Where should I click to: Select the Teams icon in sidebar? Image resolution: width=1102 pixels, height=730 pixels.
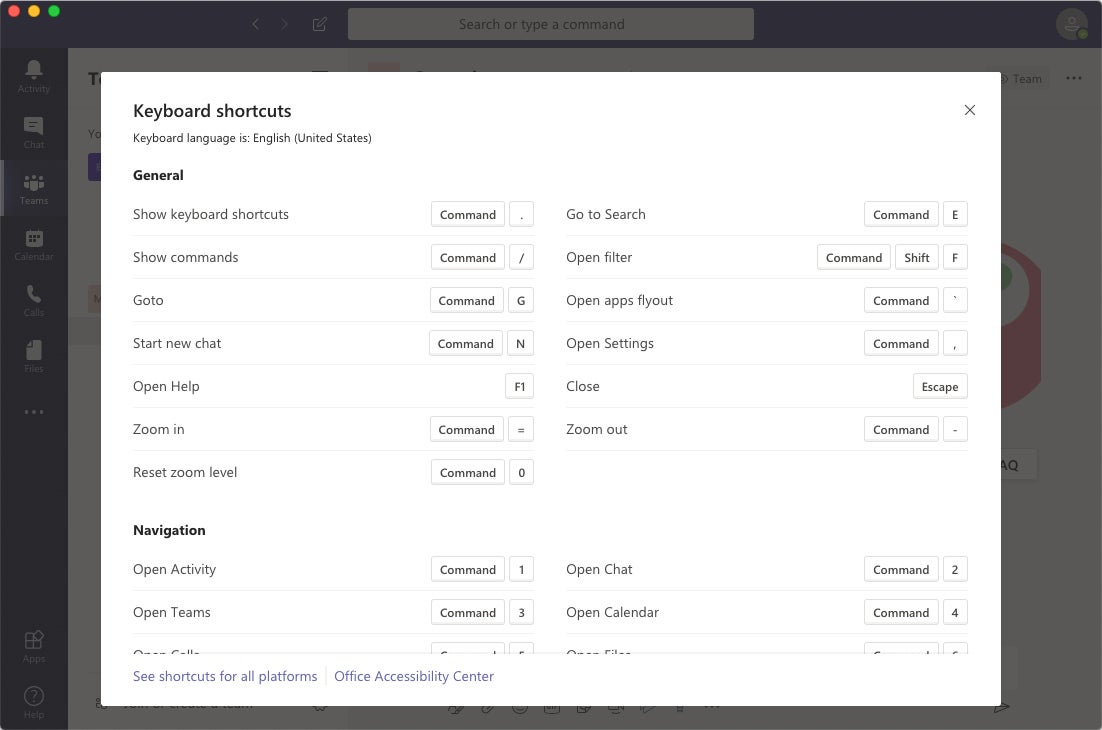click(34, 188)
